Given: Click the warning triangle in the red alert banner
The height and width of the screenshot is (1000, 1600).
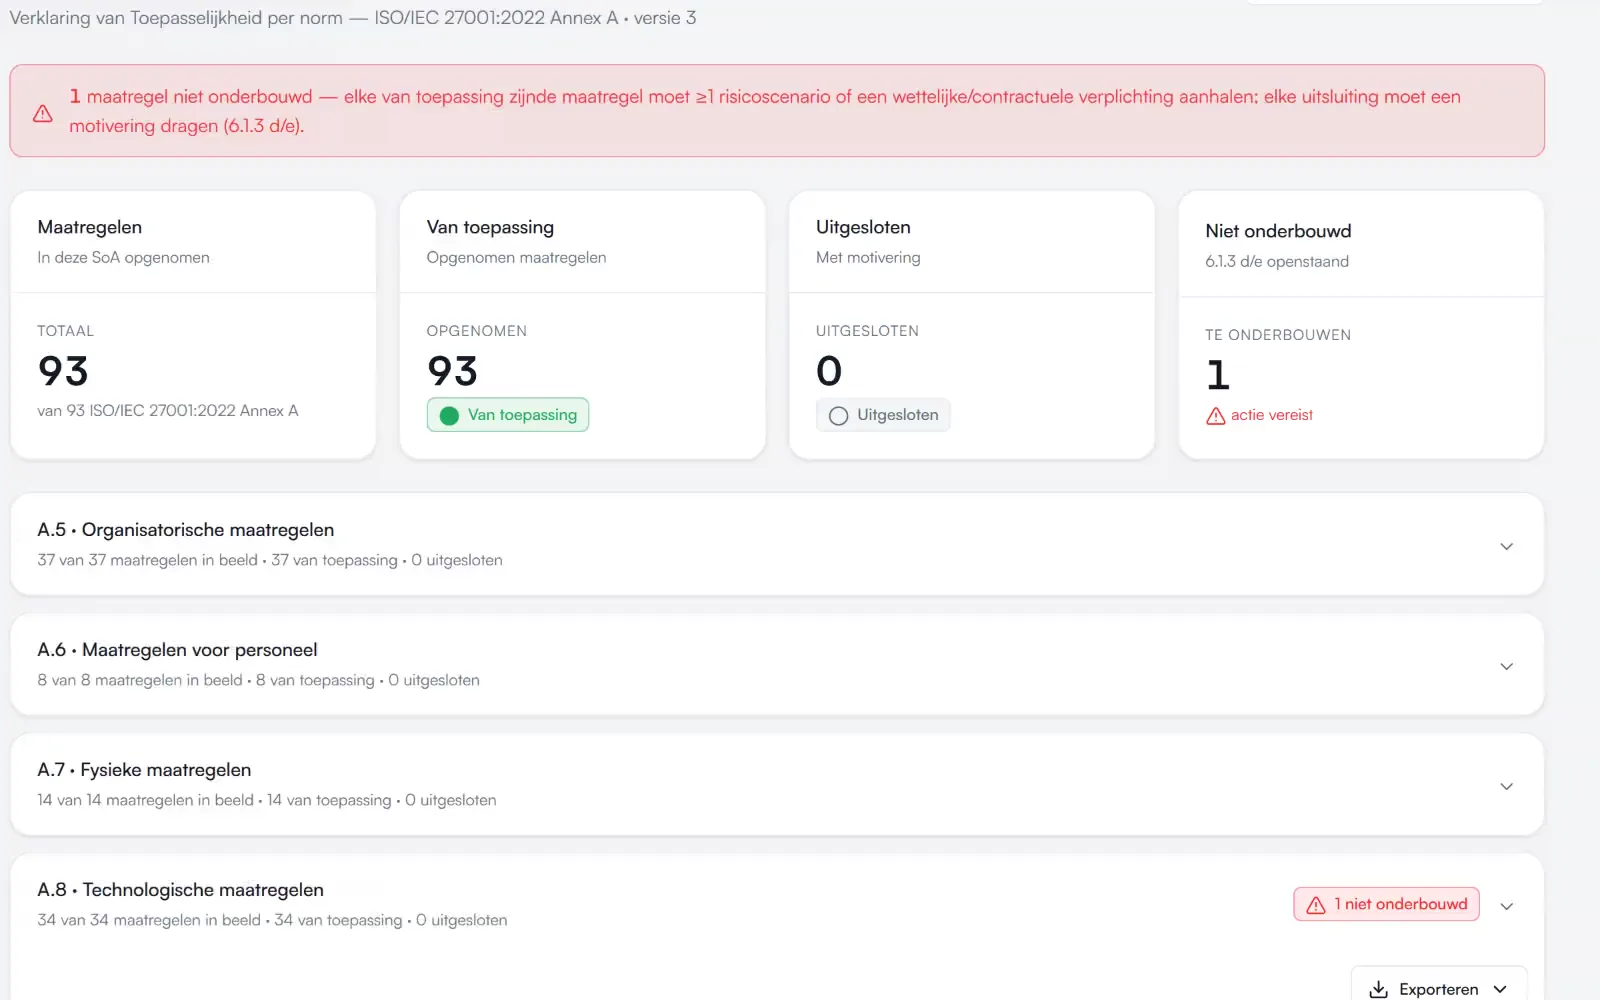Looking at the screenshot, I should (x=43, y=113).
